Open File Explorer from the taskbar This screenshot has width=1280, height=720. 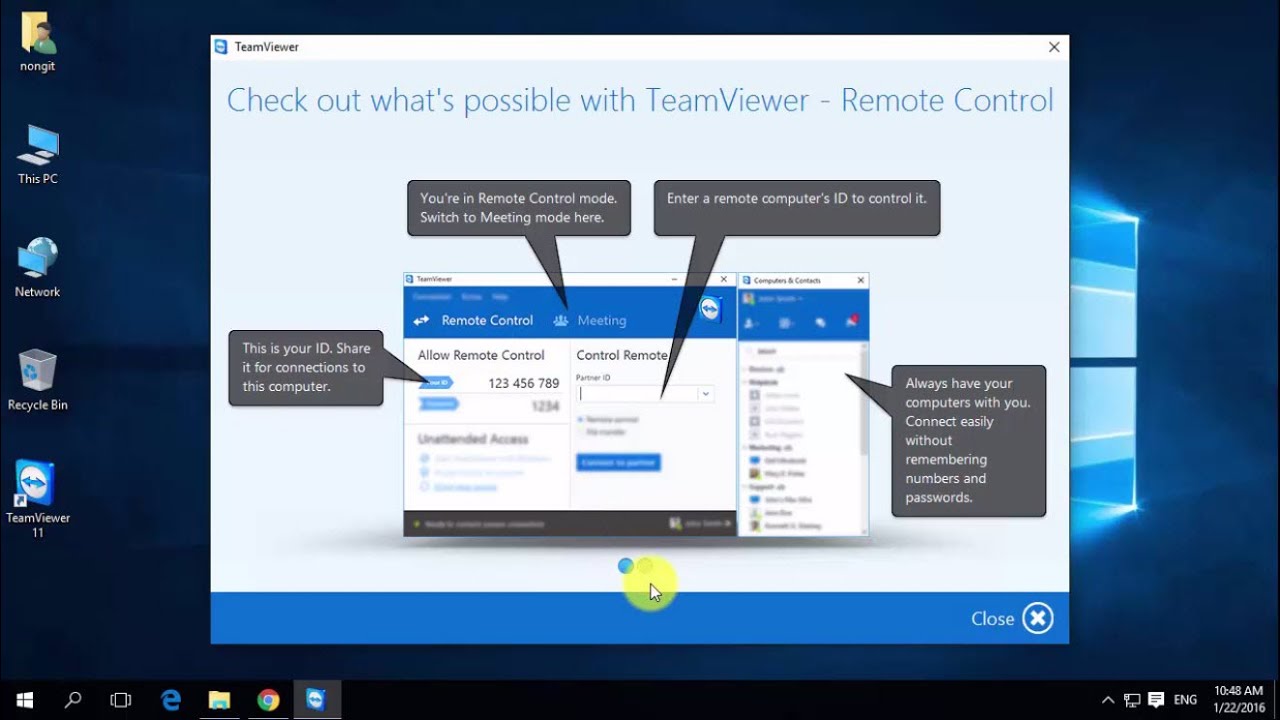click(219, 700)
